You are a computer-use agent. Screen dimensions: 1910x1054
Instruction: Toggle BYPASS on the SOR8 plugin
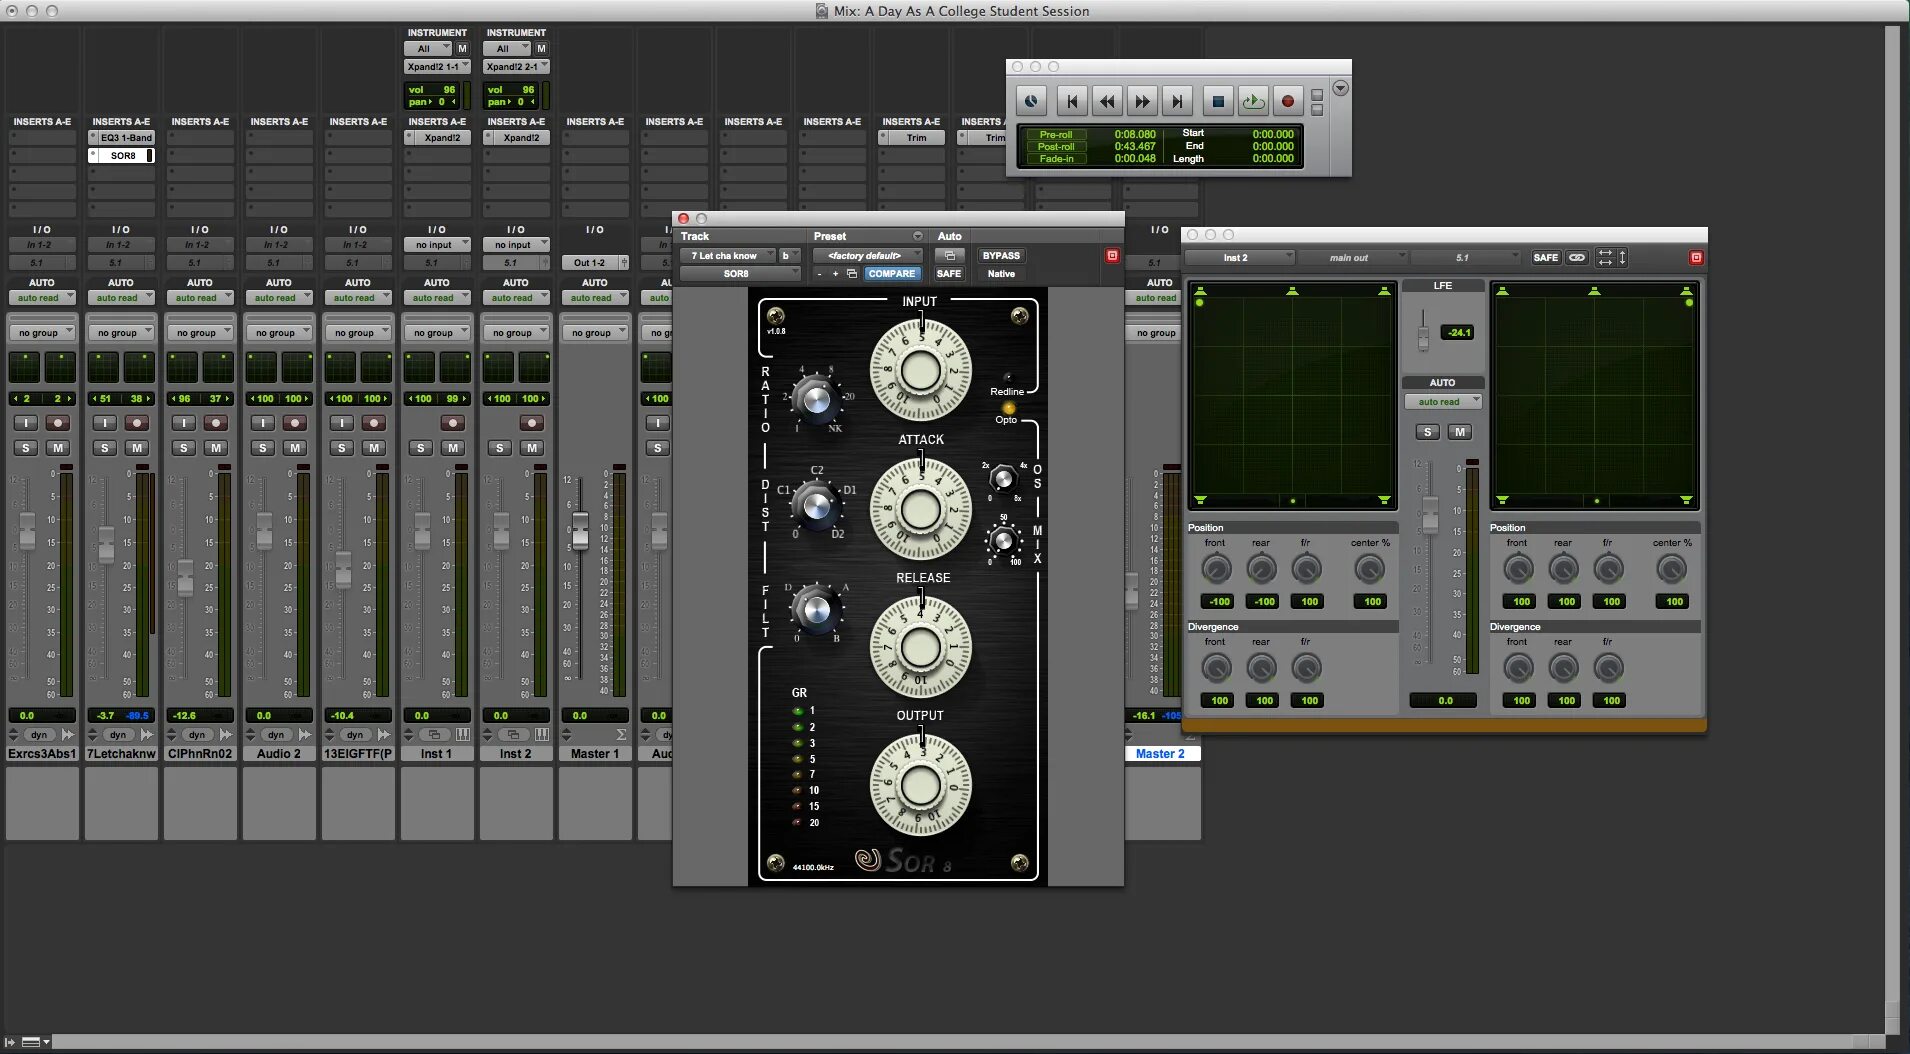click(1001, 256)
